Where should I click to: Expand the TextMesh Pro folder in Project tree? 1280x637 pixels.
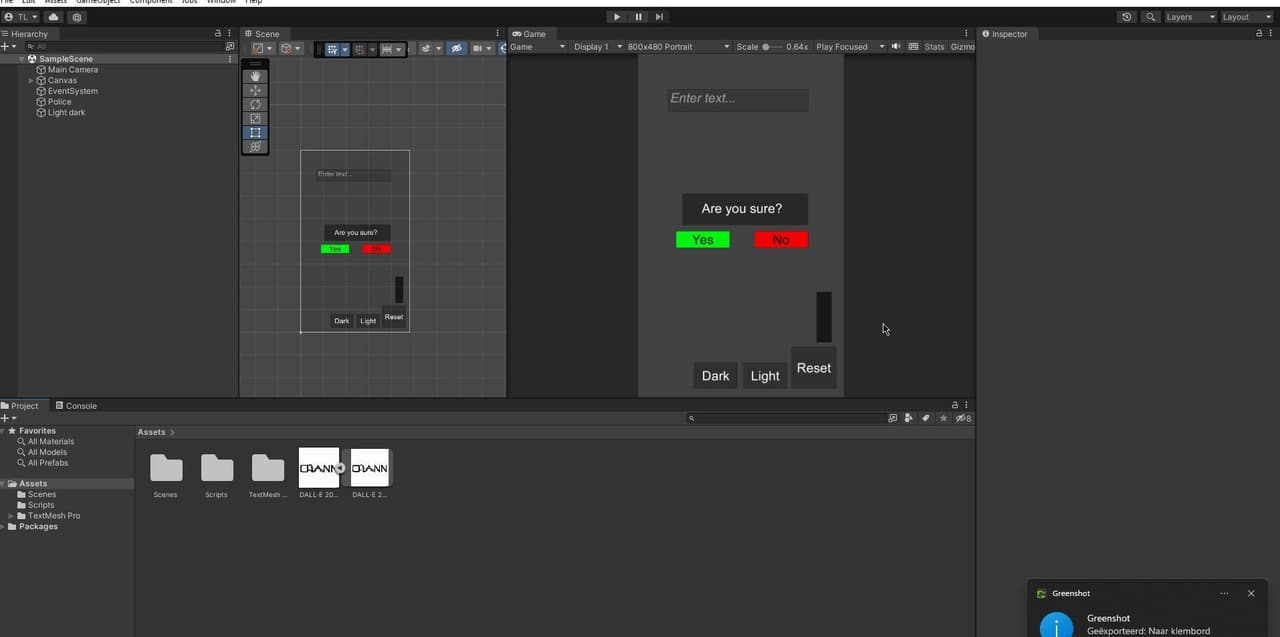(11, 516)
